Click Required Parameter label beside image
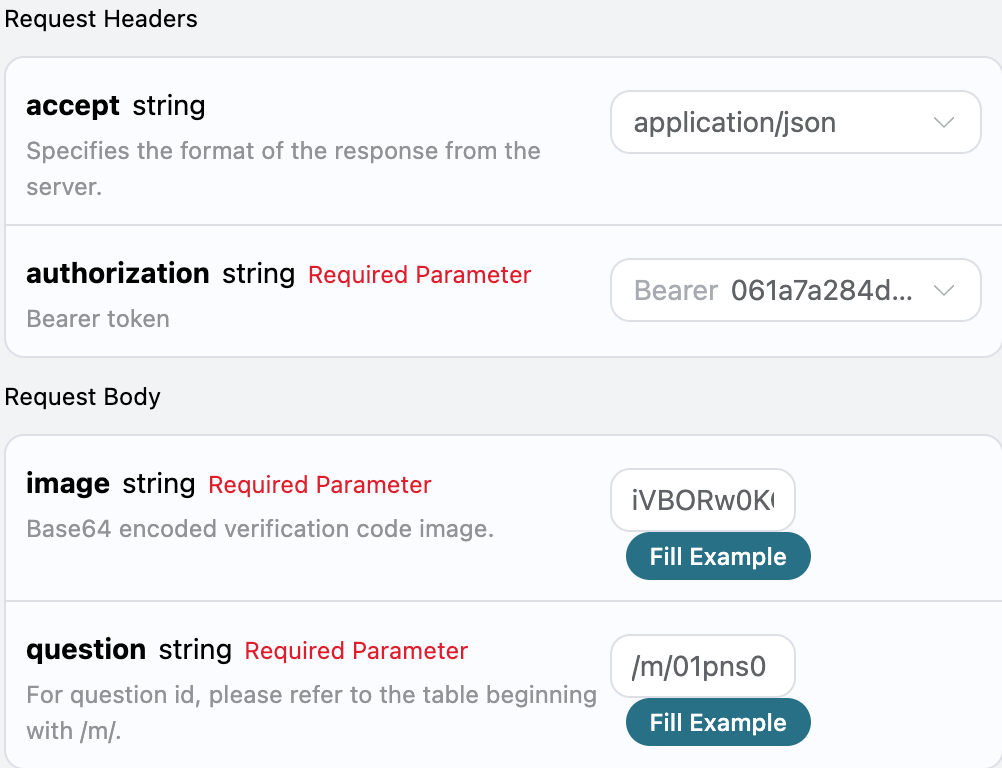Image resolution: width=1002 pixels, height=768 pixels. [x=319, y=485]
